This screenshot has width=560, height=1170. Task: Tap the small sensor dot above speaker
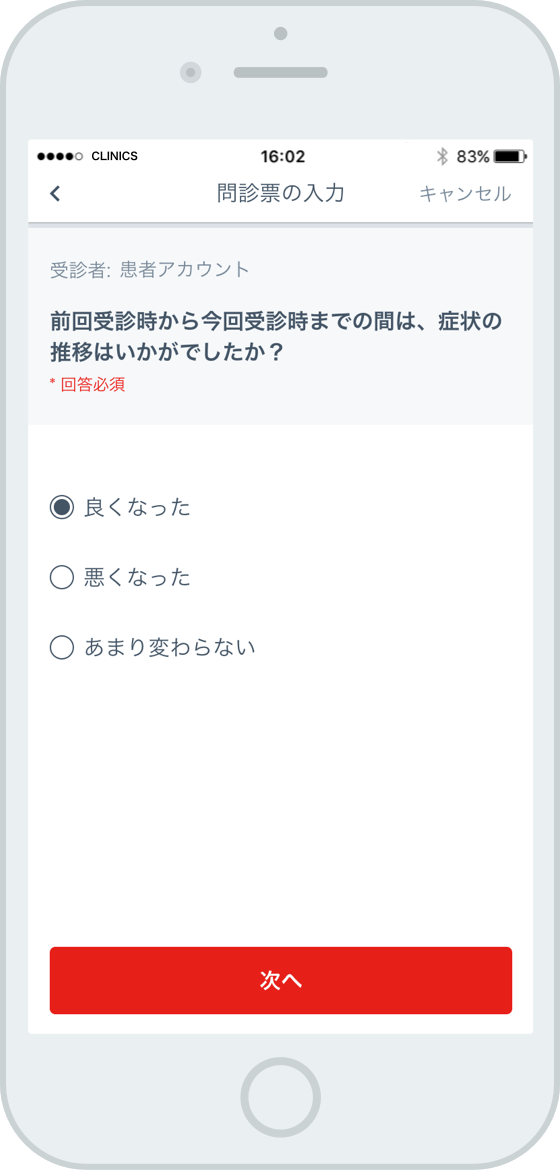pos(281,34)
